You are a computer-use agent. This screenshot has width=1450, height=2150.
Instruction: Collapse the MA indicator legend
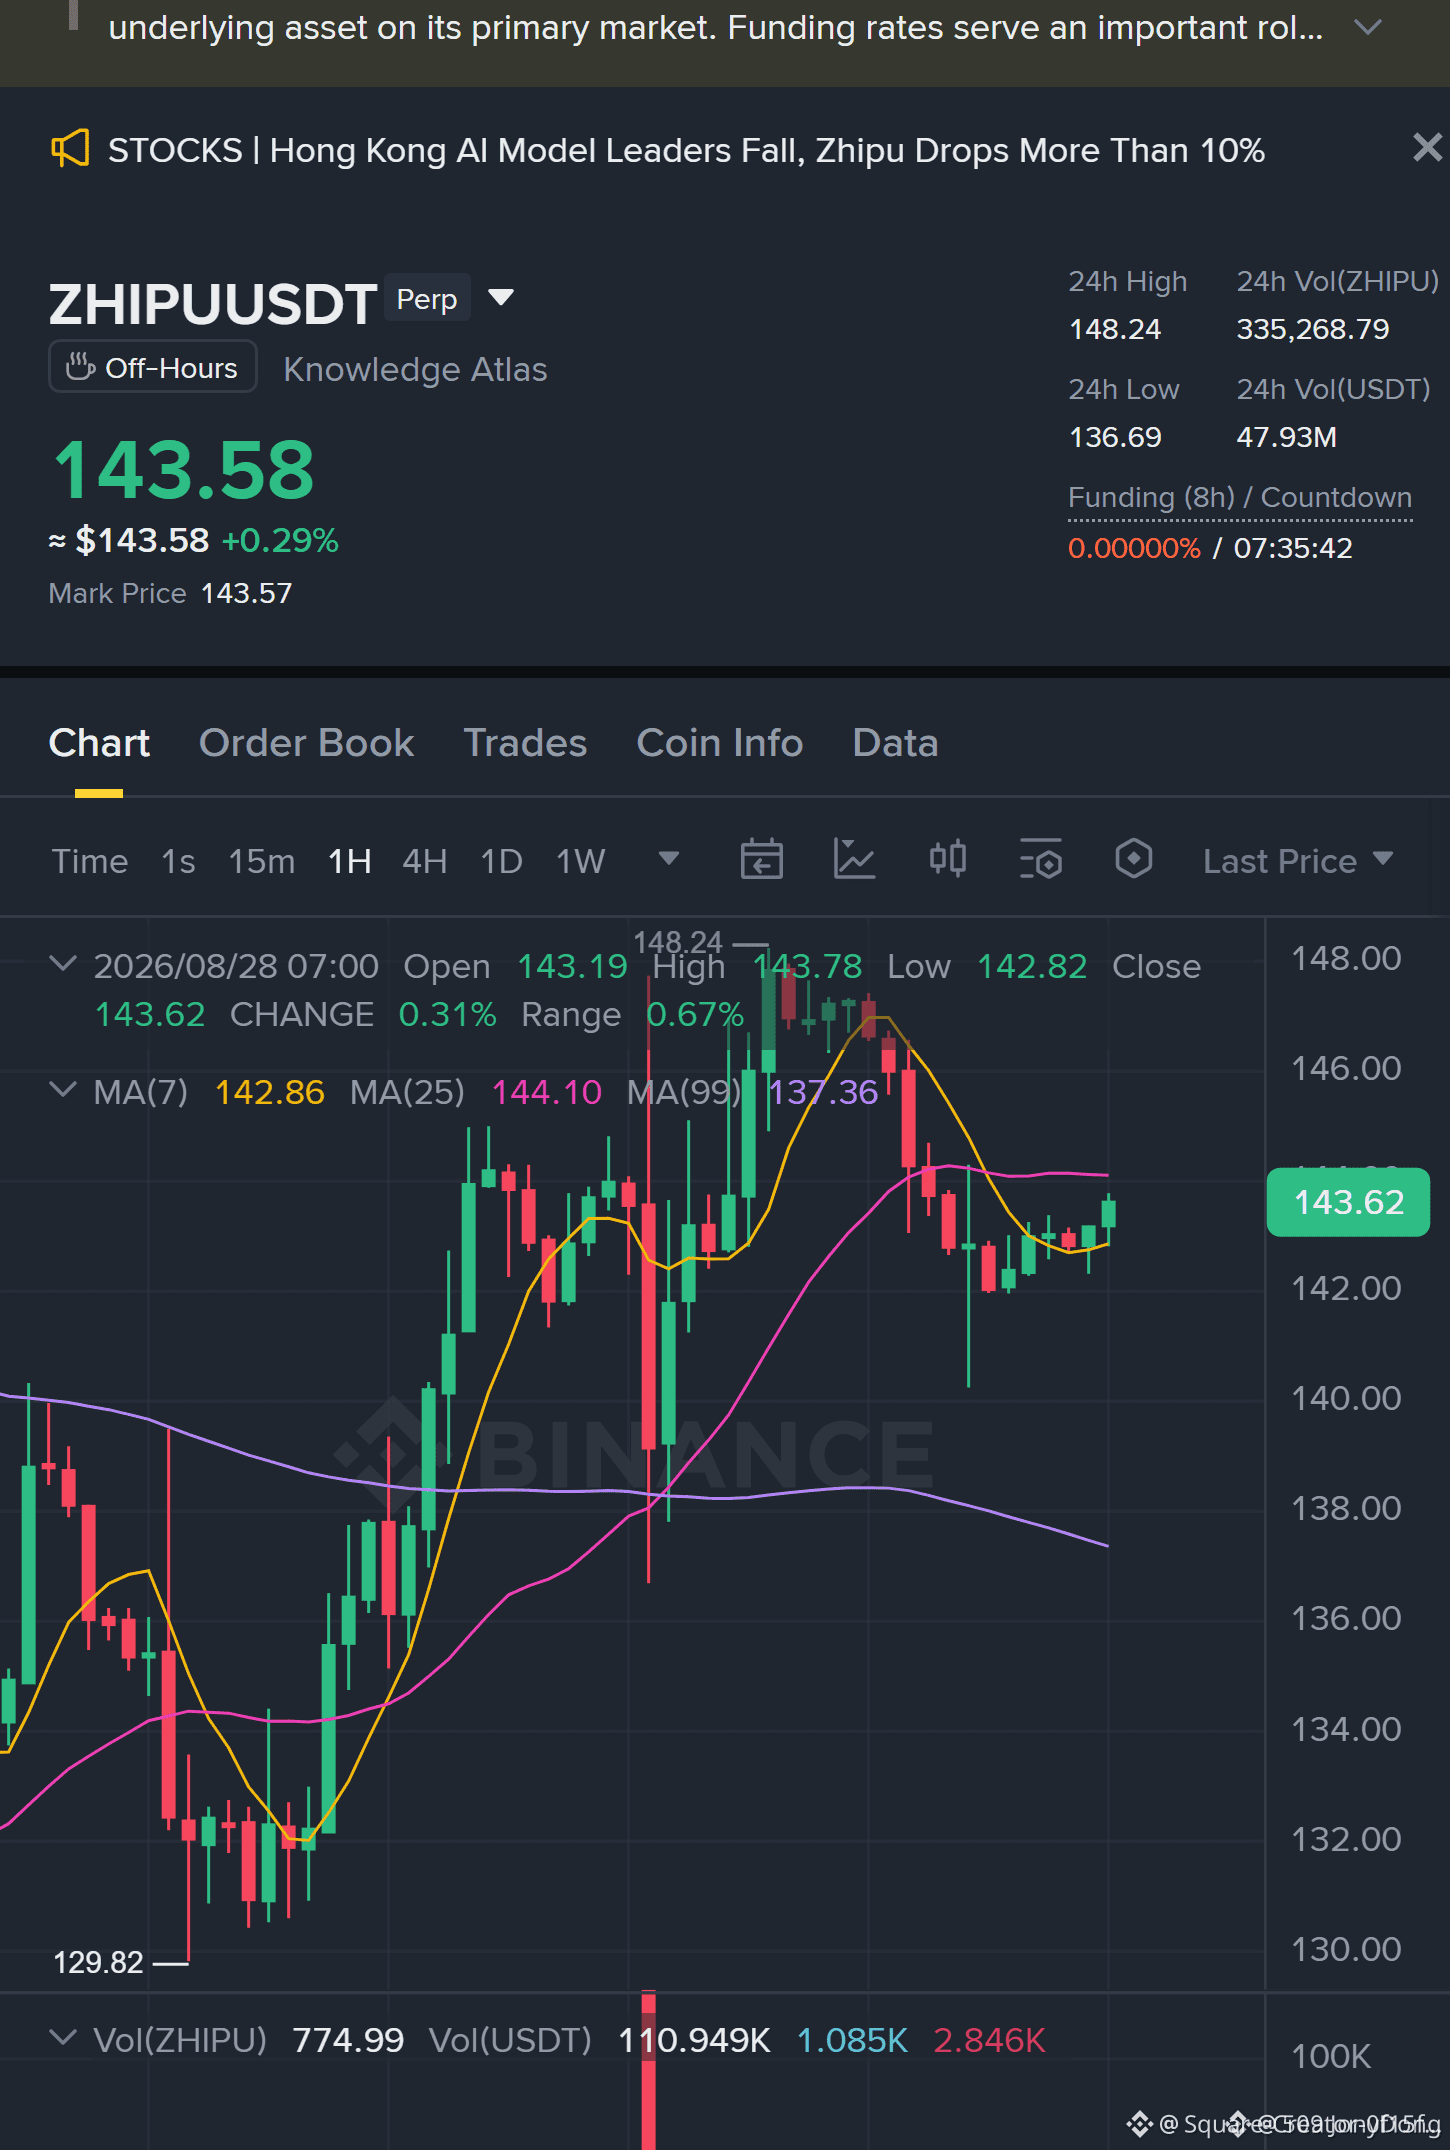[x=63, y=1090]
